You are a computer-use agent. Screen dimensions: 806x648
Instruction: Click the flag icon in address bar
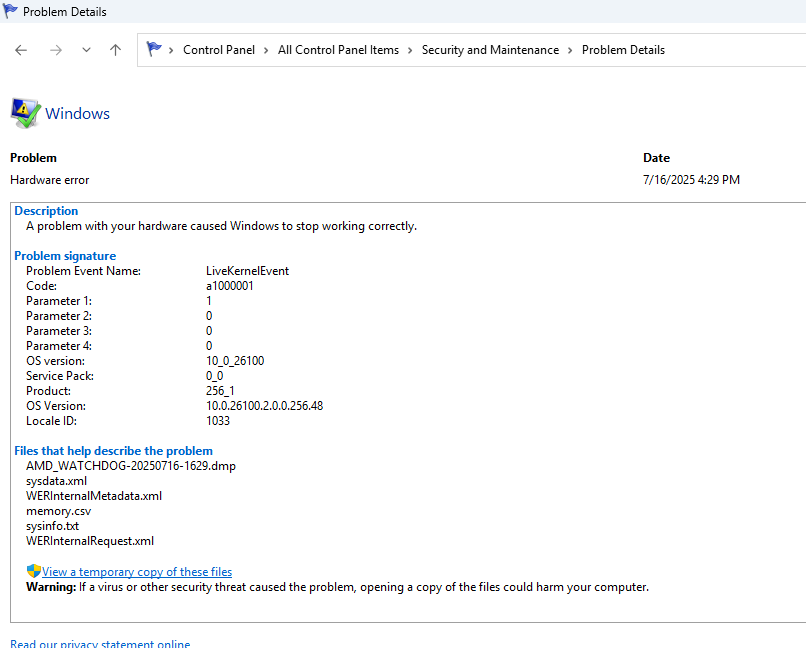154,49
